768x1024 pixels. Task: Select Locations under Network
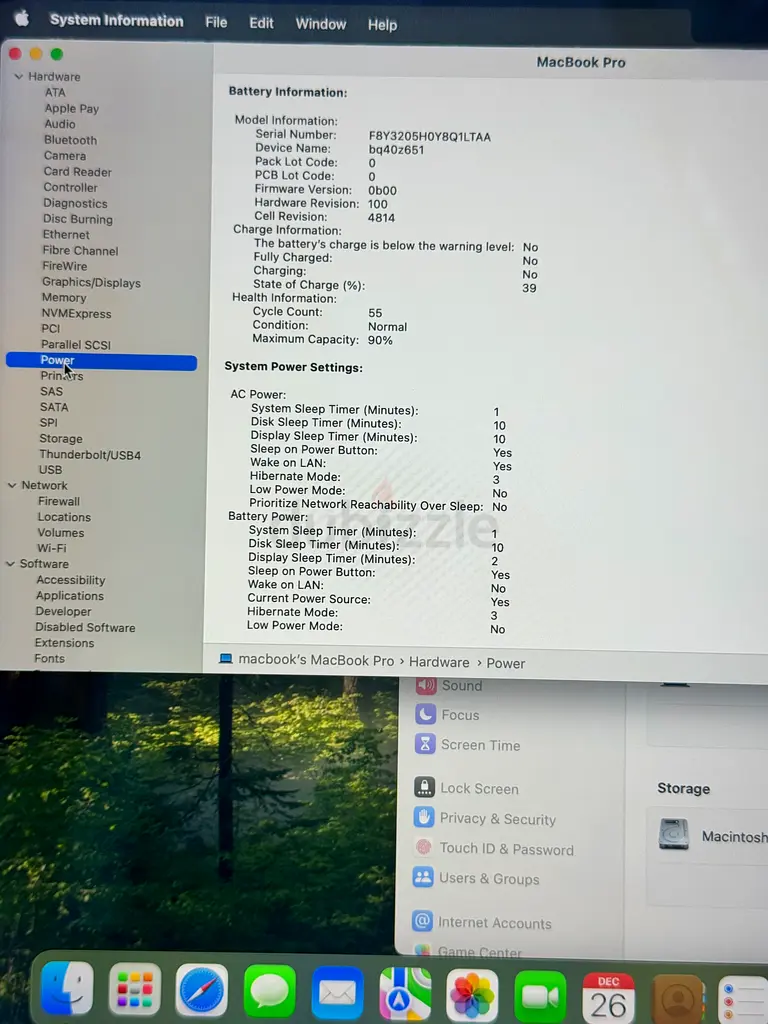[64, 517]
